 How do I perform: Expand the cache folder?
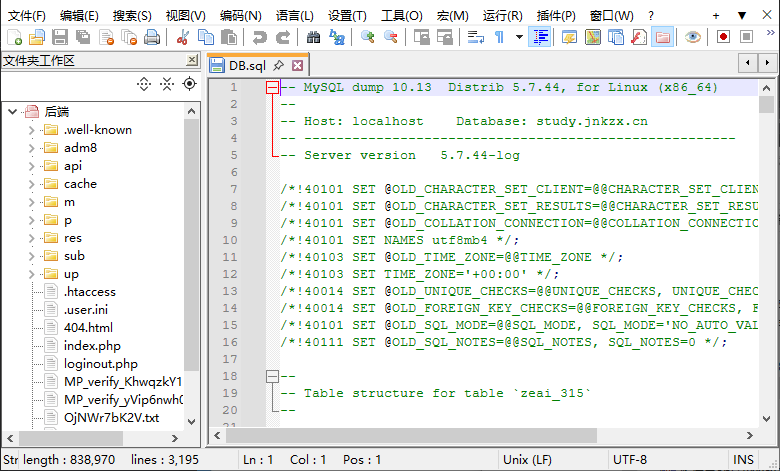click(x=31, y=184)
